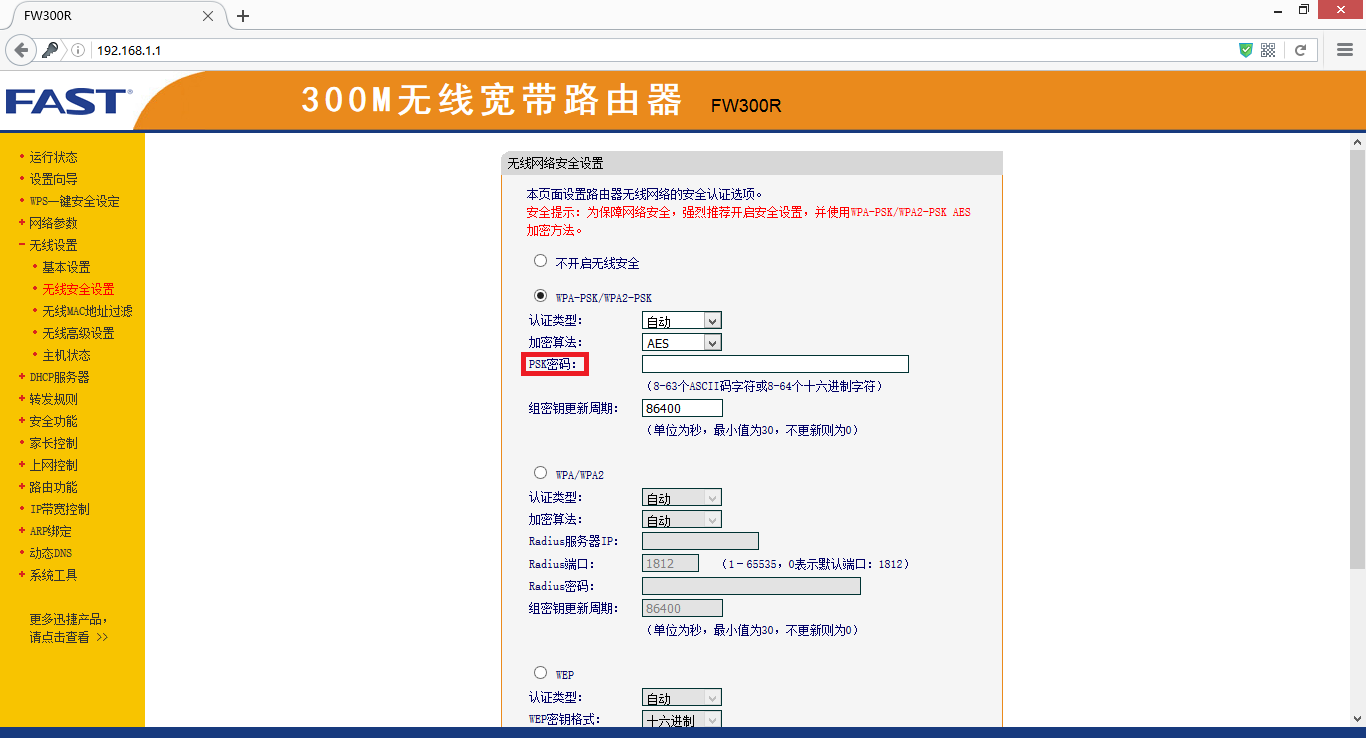Viewport: 1366px width, 738px height.
Task: Click WPA-PSK 组密钥更新周期 86400 field
Action: tap(682, 408)
